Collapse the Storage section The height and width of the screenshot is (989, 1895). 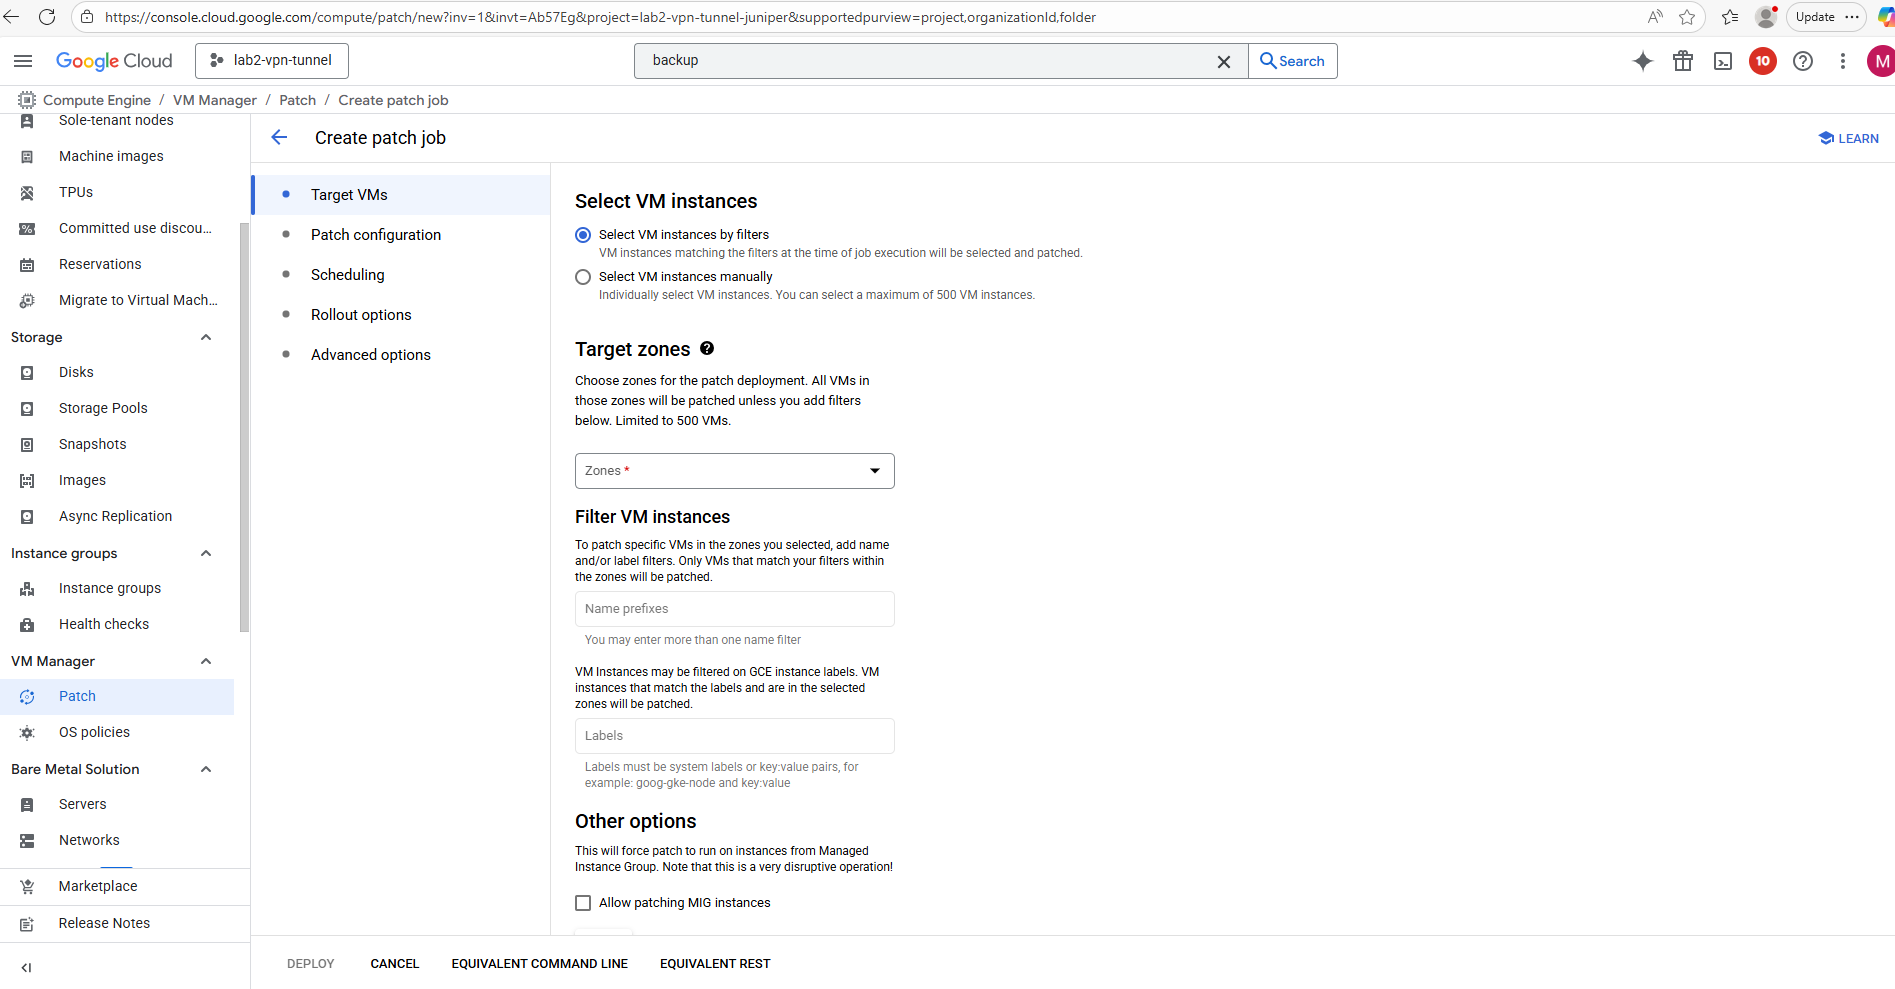pyautogui.click(x=206, y=337)
